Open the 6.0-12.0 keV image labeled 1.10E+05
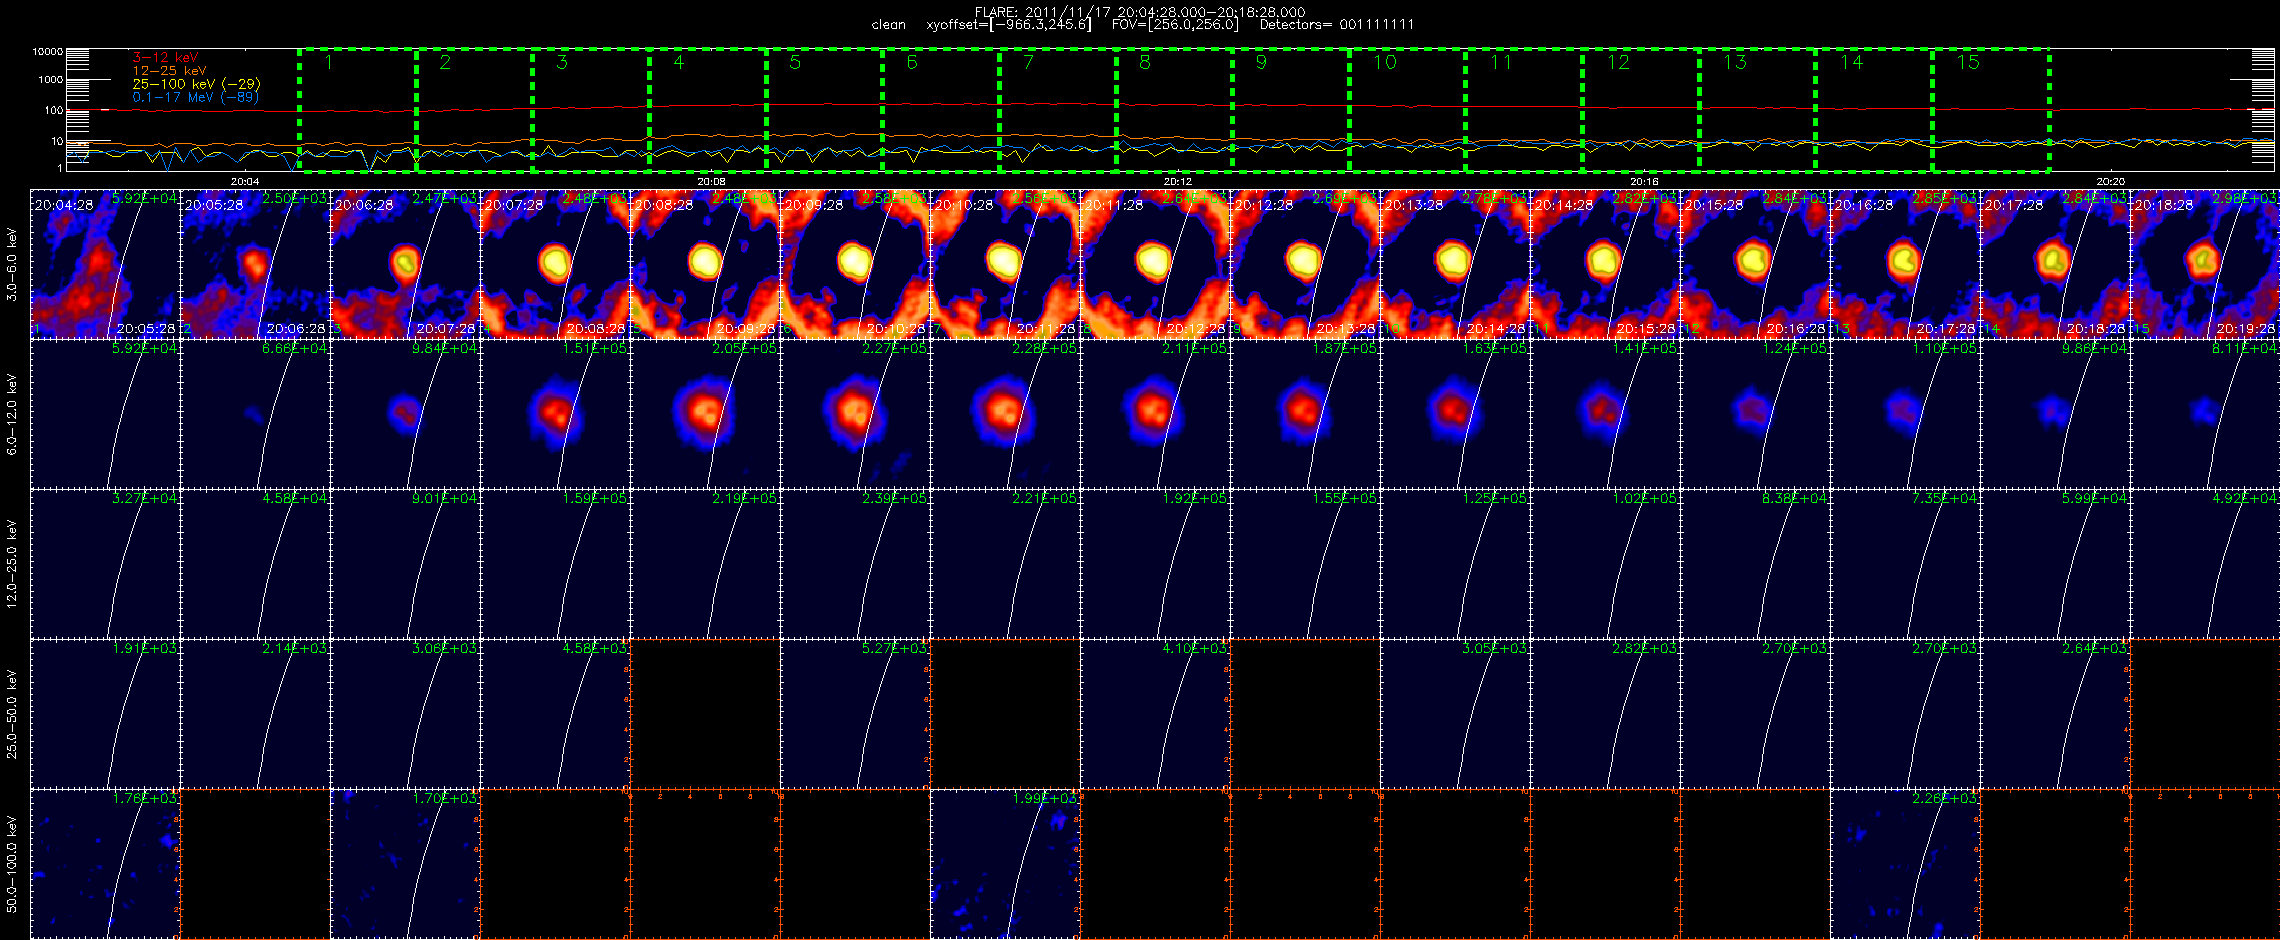 click(1905, 414)
